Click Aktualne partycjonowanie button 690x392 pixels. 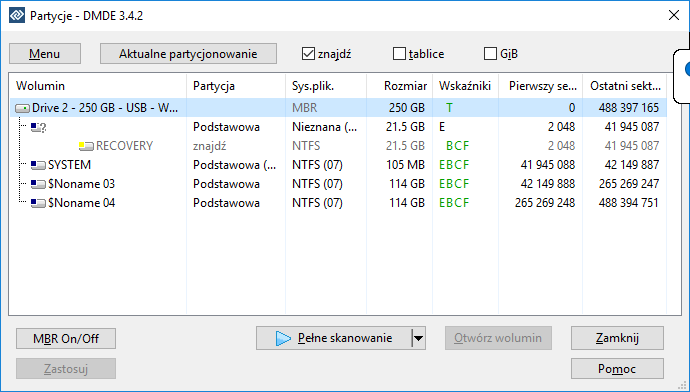(x=188, y=54)
